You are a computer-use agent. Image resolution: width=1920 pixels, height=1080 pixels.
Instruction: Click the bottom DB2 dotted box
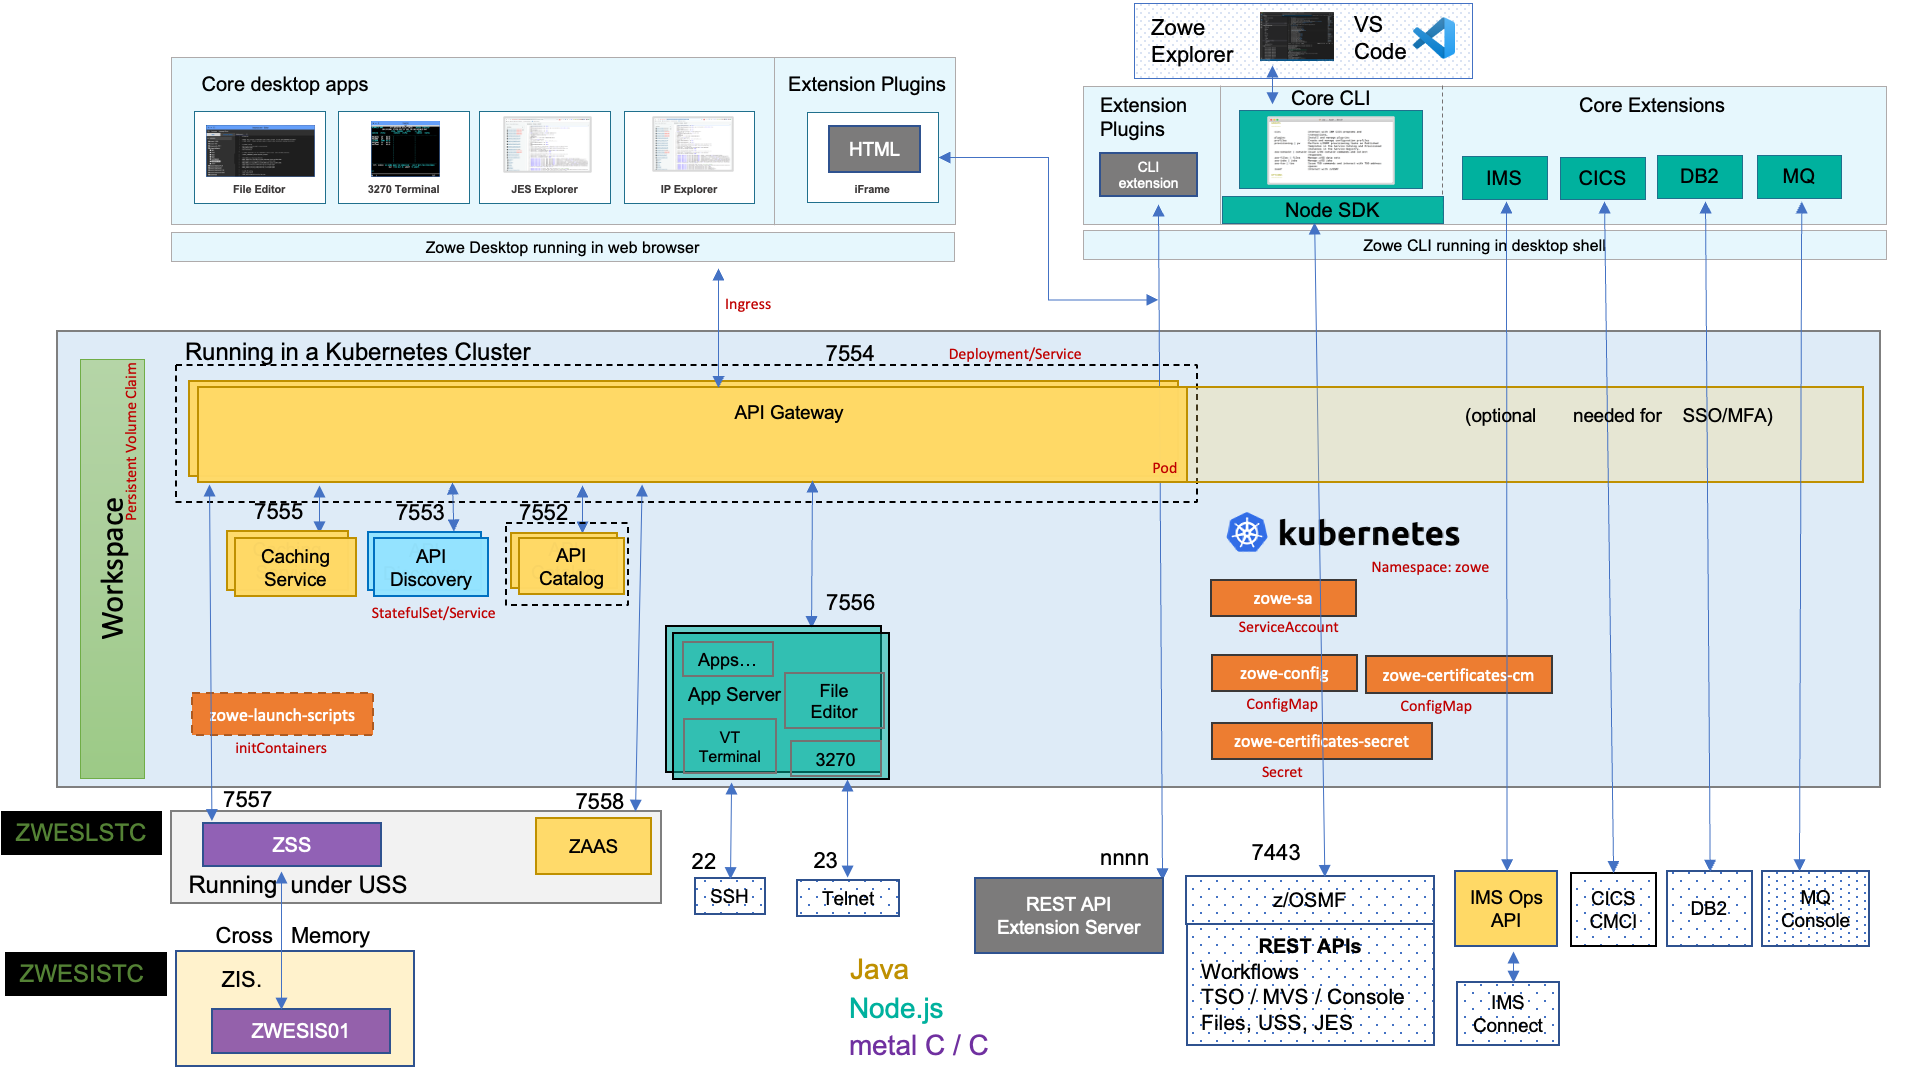point(1709,908)
